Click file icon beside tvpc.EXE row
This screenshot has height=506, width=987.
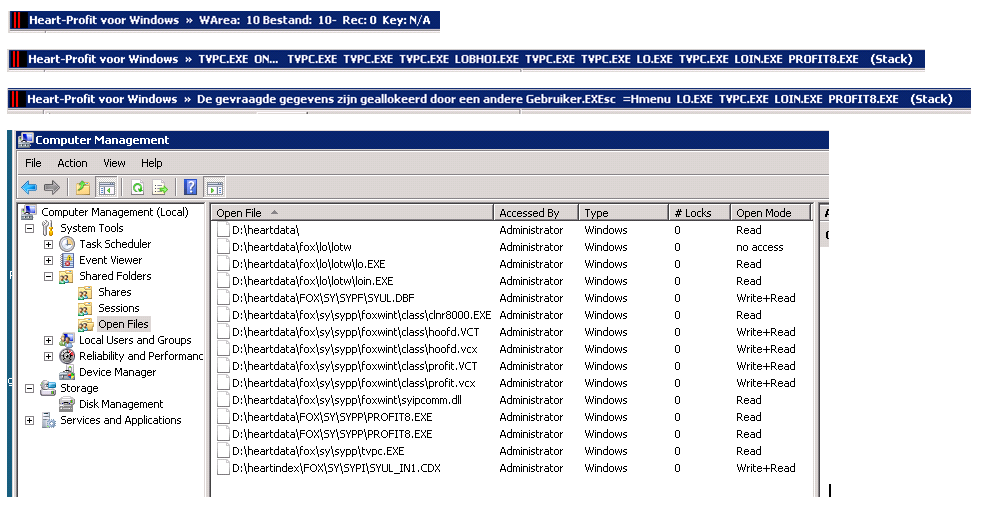click(x=223, y=451)
